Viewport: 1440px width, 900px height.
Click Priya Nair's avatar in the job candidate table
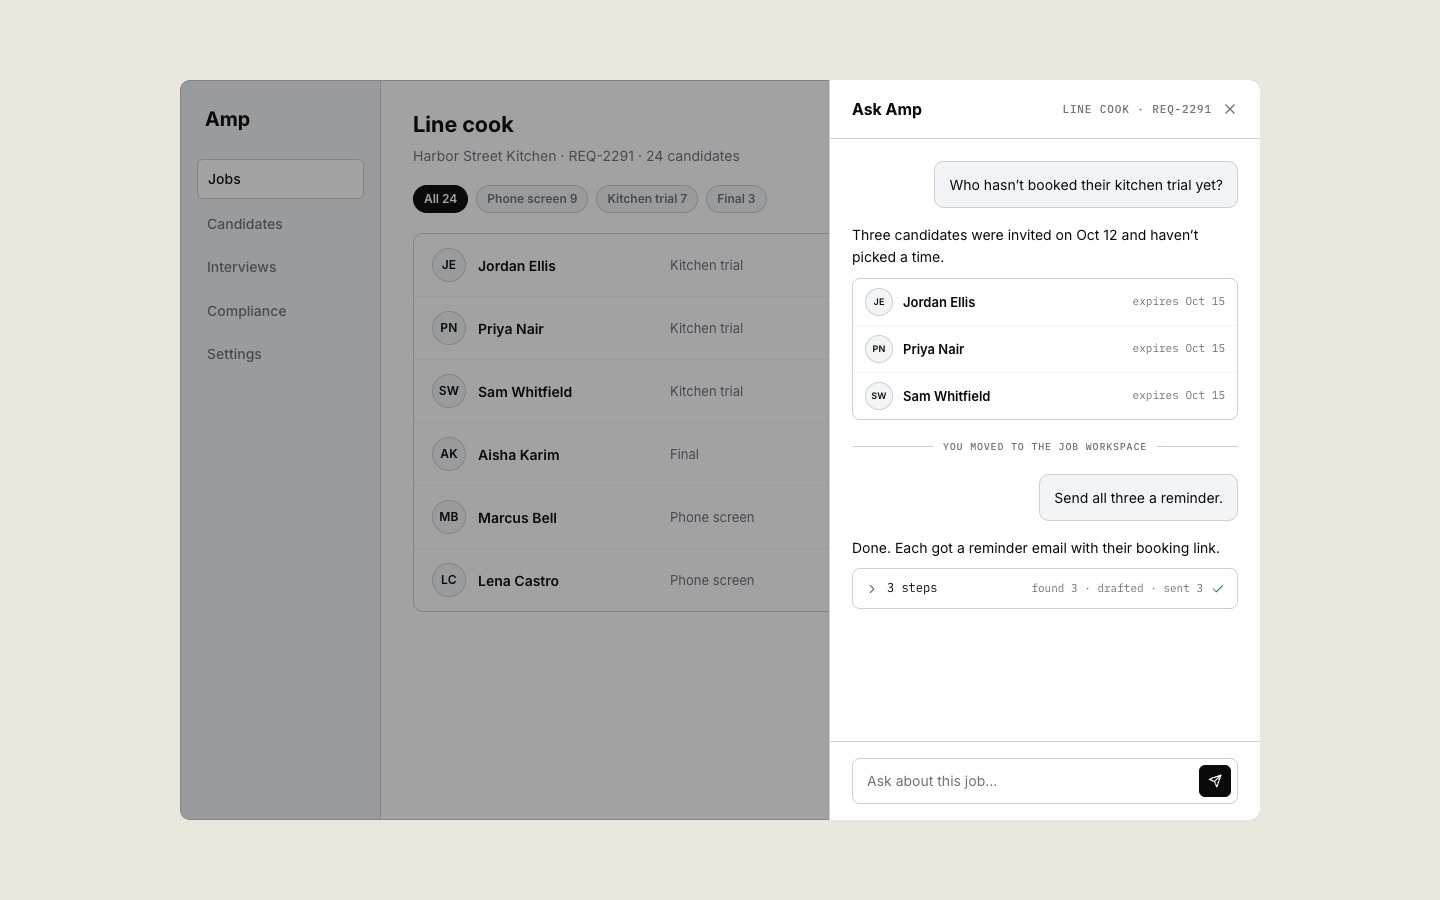pyautogui.click(x=449, y=328)
